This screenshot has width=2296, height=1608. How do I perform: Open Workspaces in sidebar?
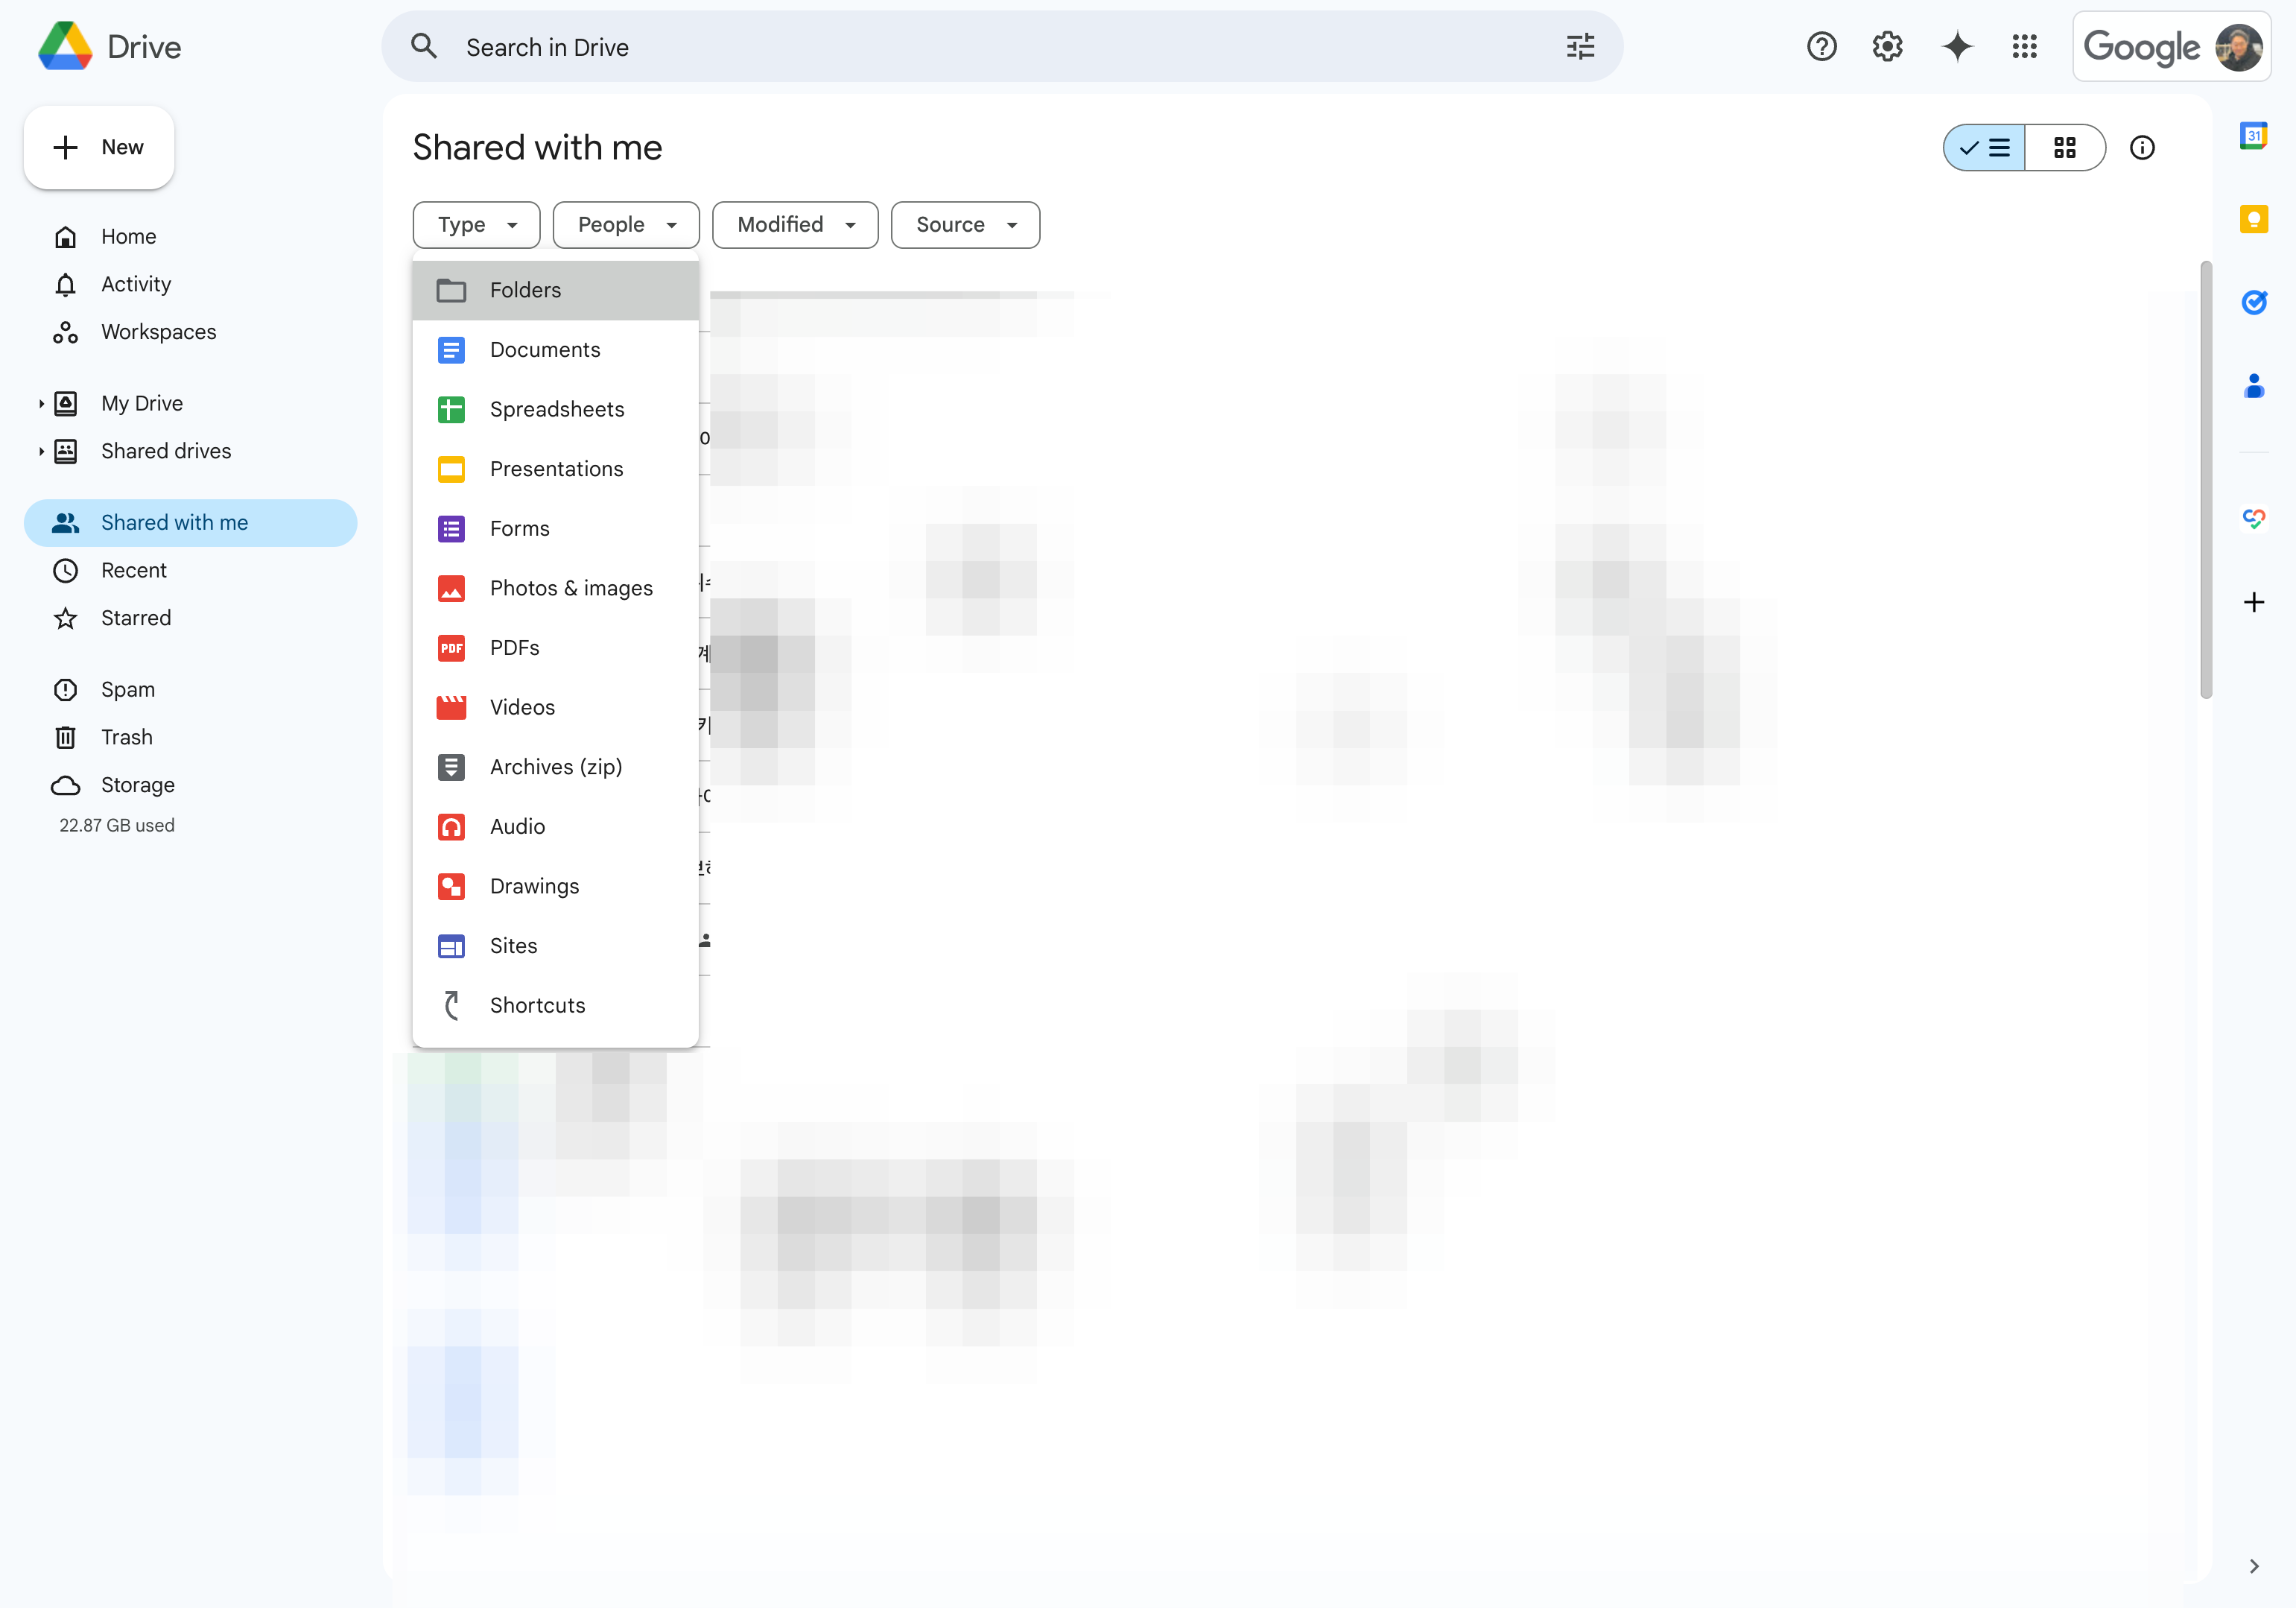click(190, 332)
